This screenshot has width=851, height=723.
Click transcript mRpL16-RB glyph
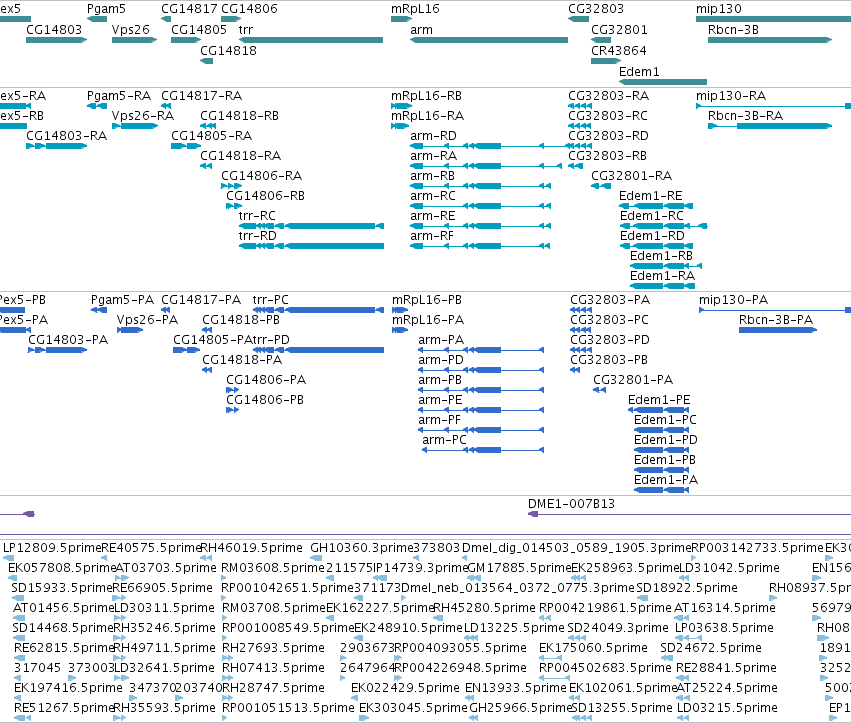401,106
